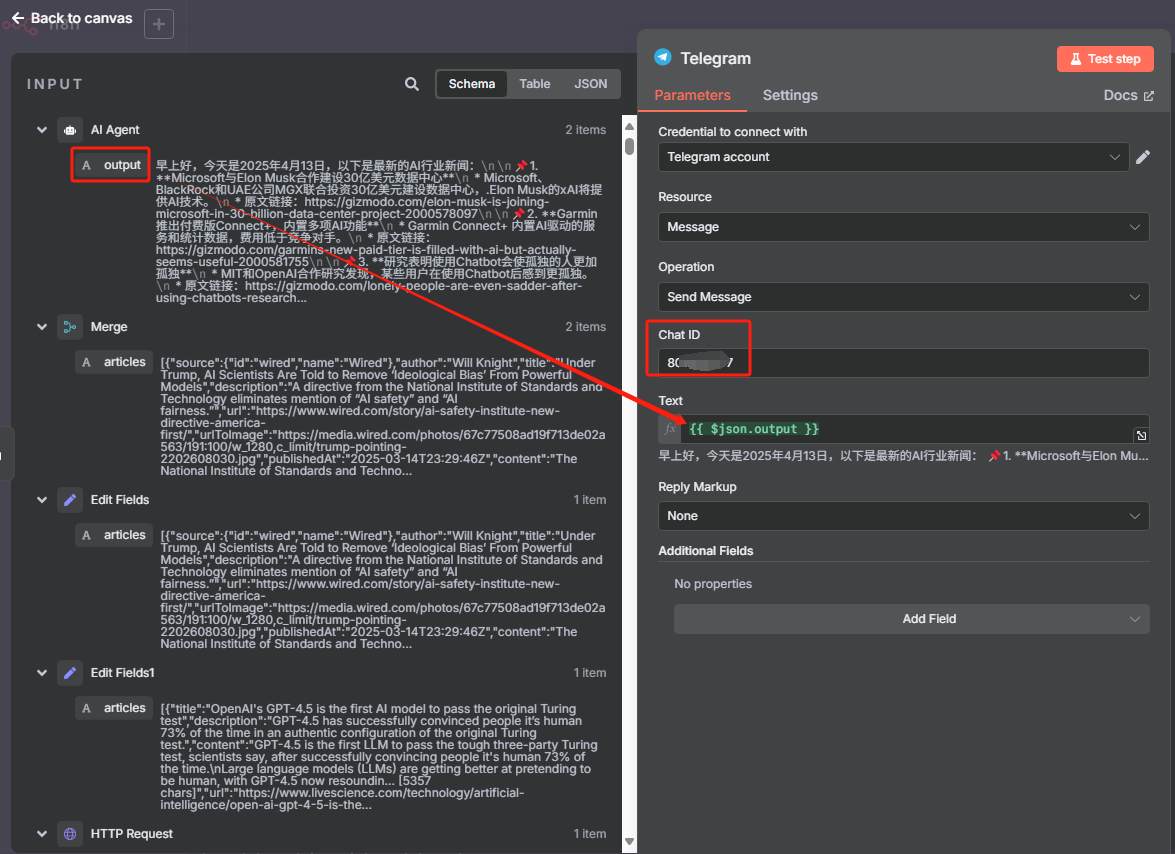Click the Telegram node title
Viewport: 1175px width, 854px height.
(x=715, y=58)
